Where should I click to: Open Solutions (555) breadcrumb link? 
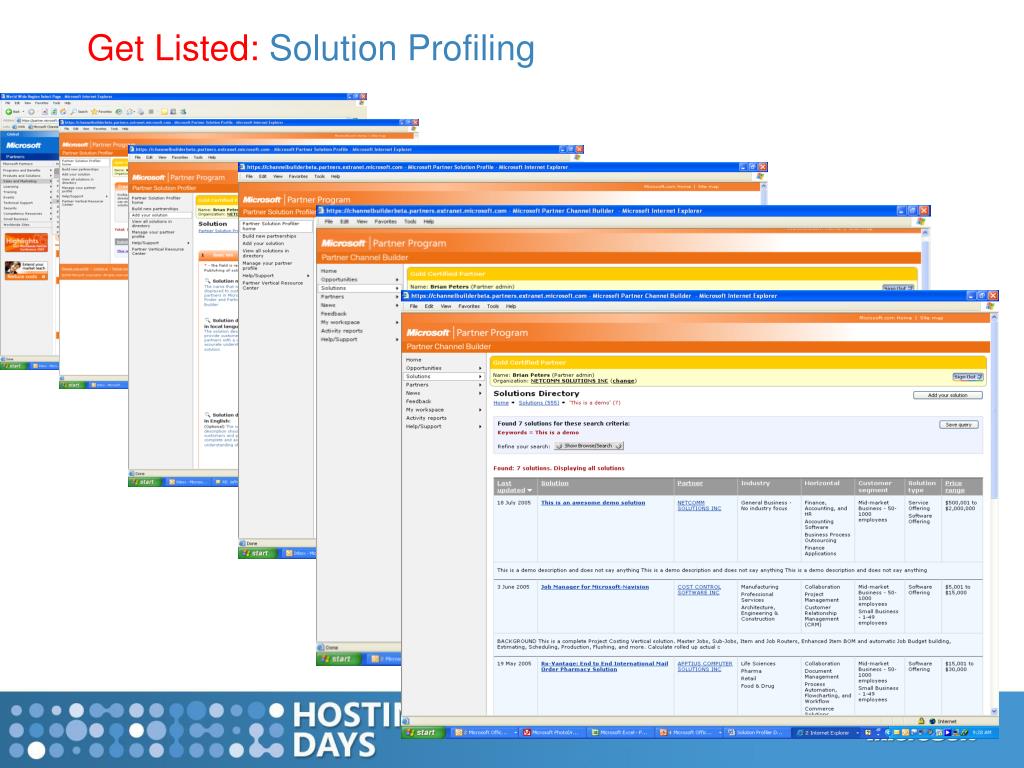[x=539, y=403]
